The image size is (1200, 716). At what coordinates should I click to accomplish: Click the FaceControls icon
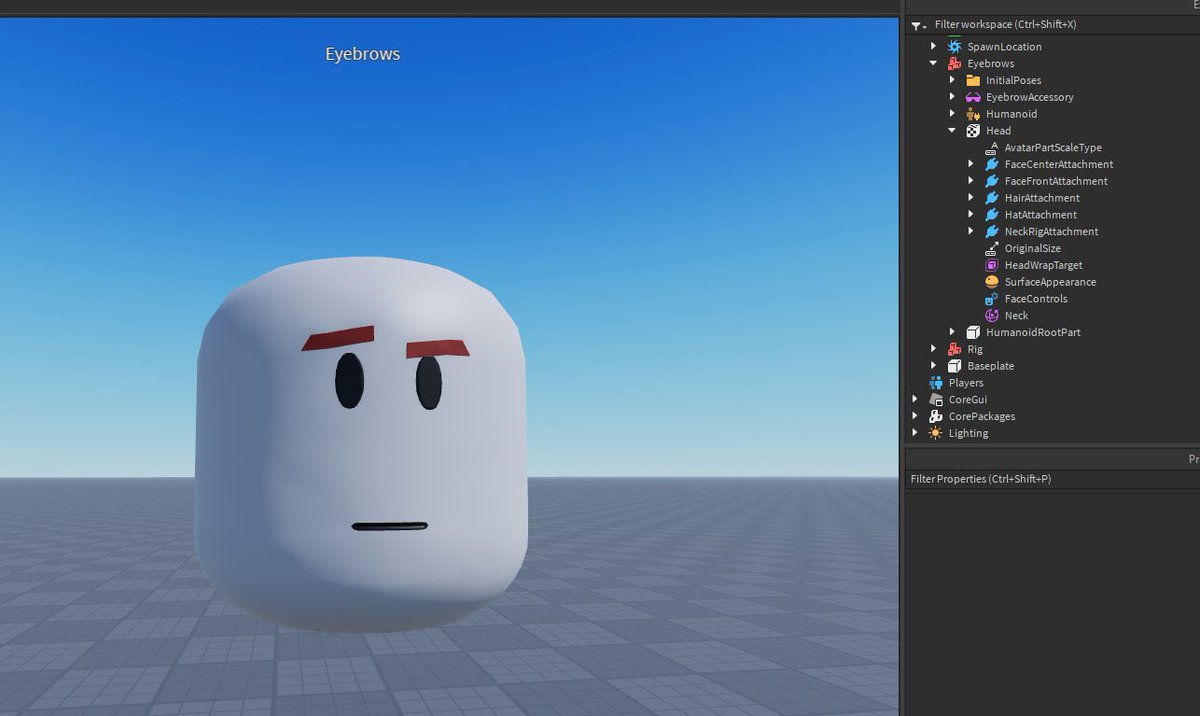(x=992, y=299)
